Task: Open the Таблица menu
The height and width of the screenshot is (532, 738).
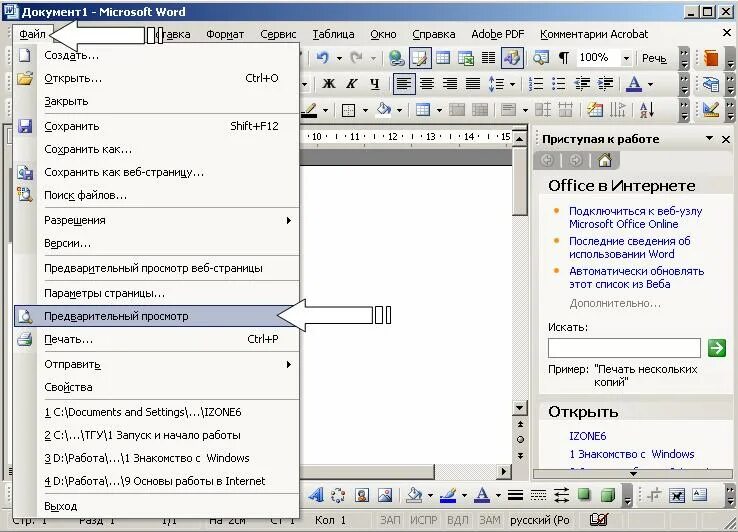Action: pyautogui.click(x=333, y=34)
